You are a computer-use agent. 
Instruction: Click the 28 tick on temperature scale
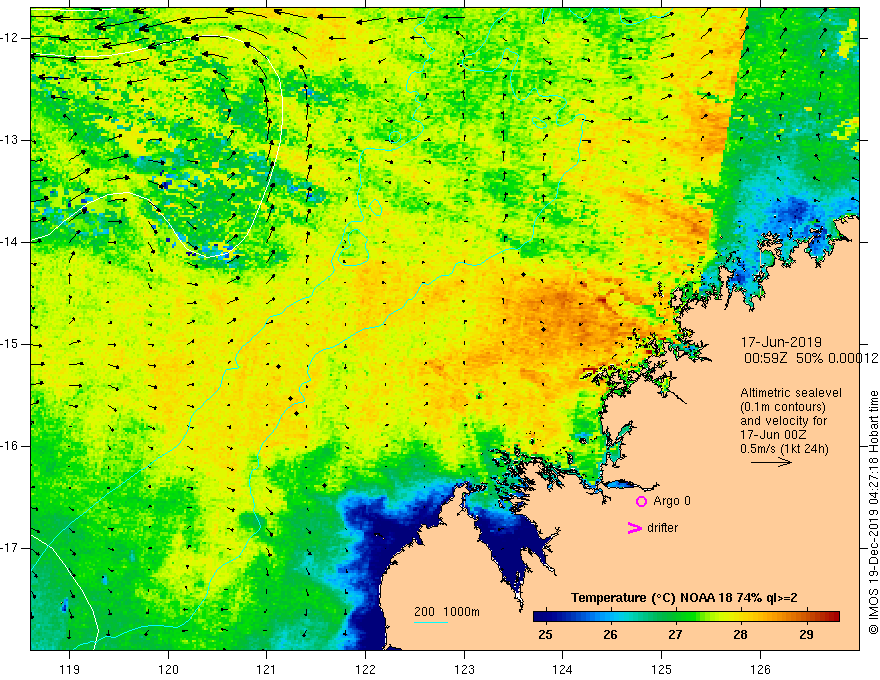click(740, 635)
